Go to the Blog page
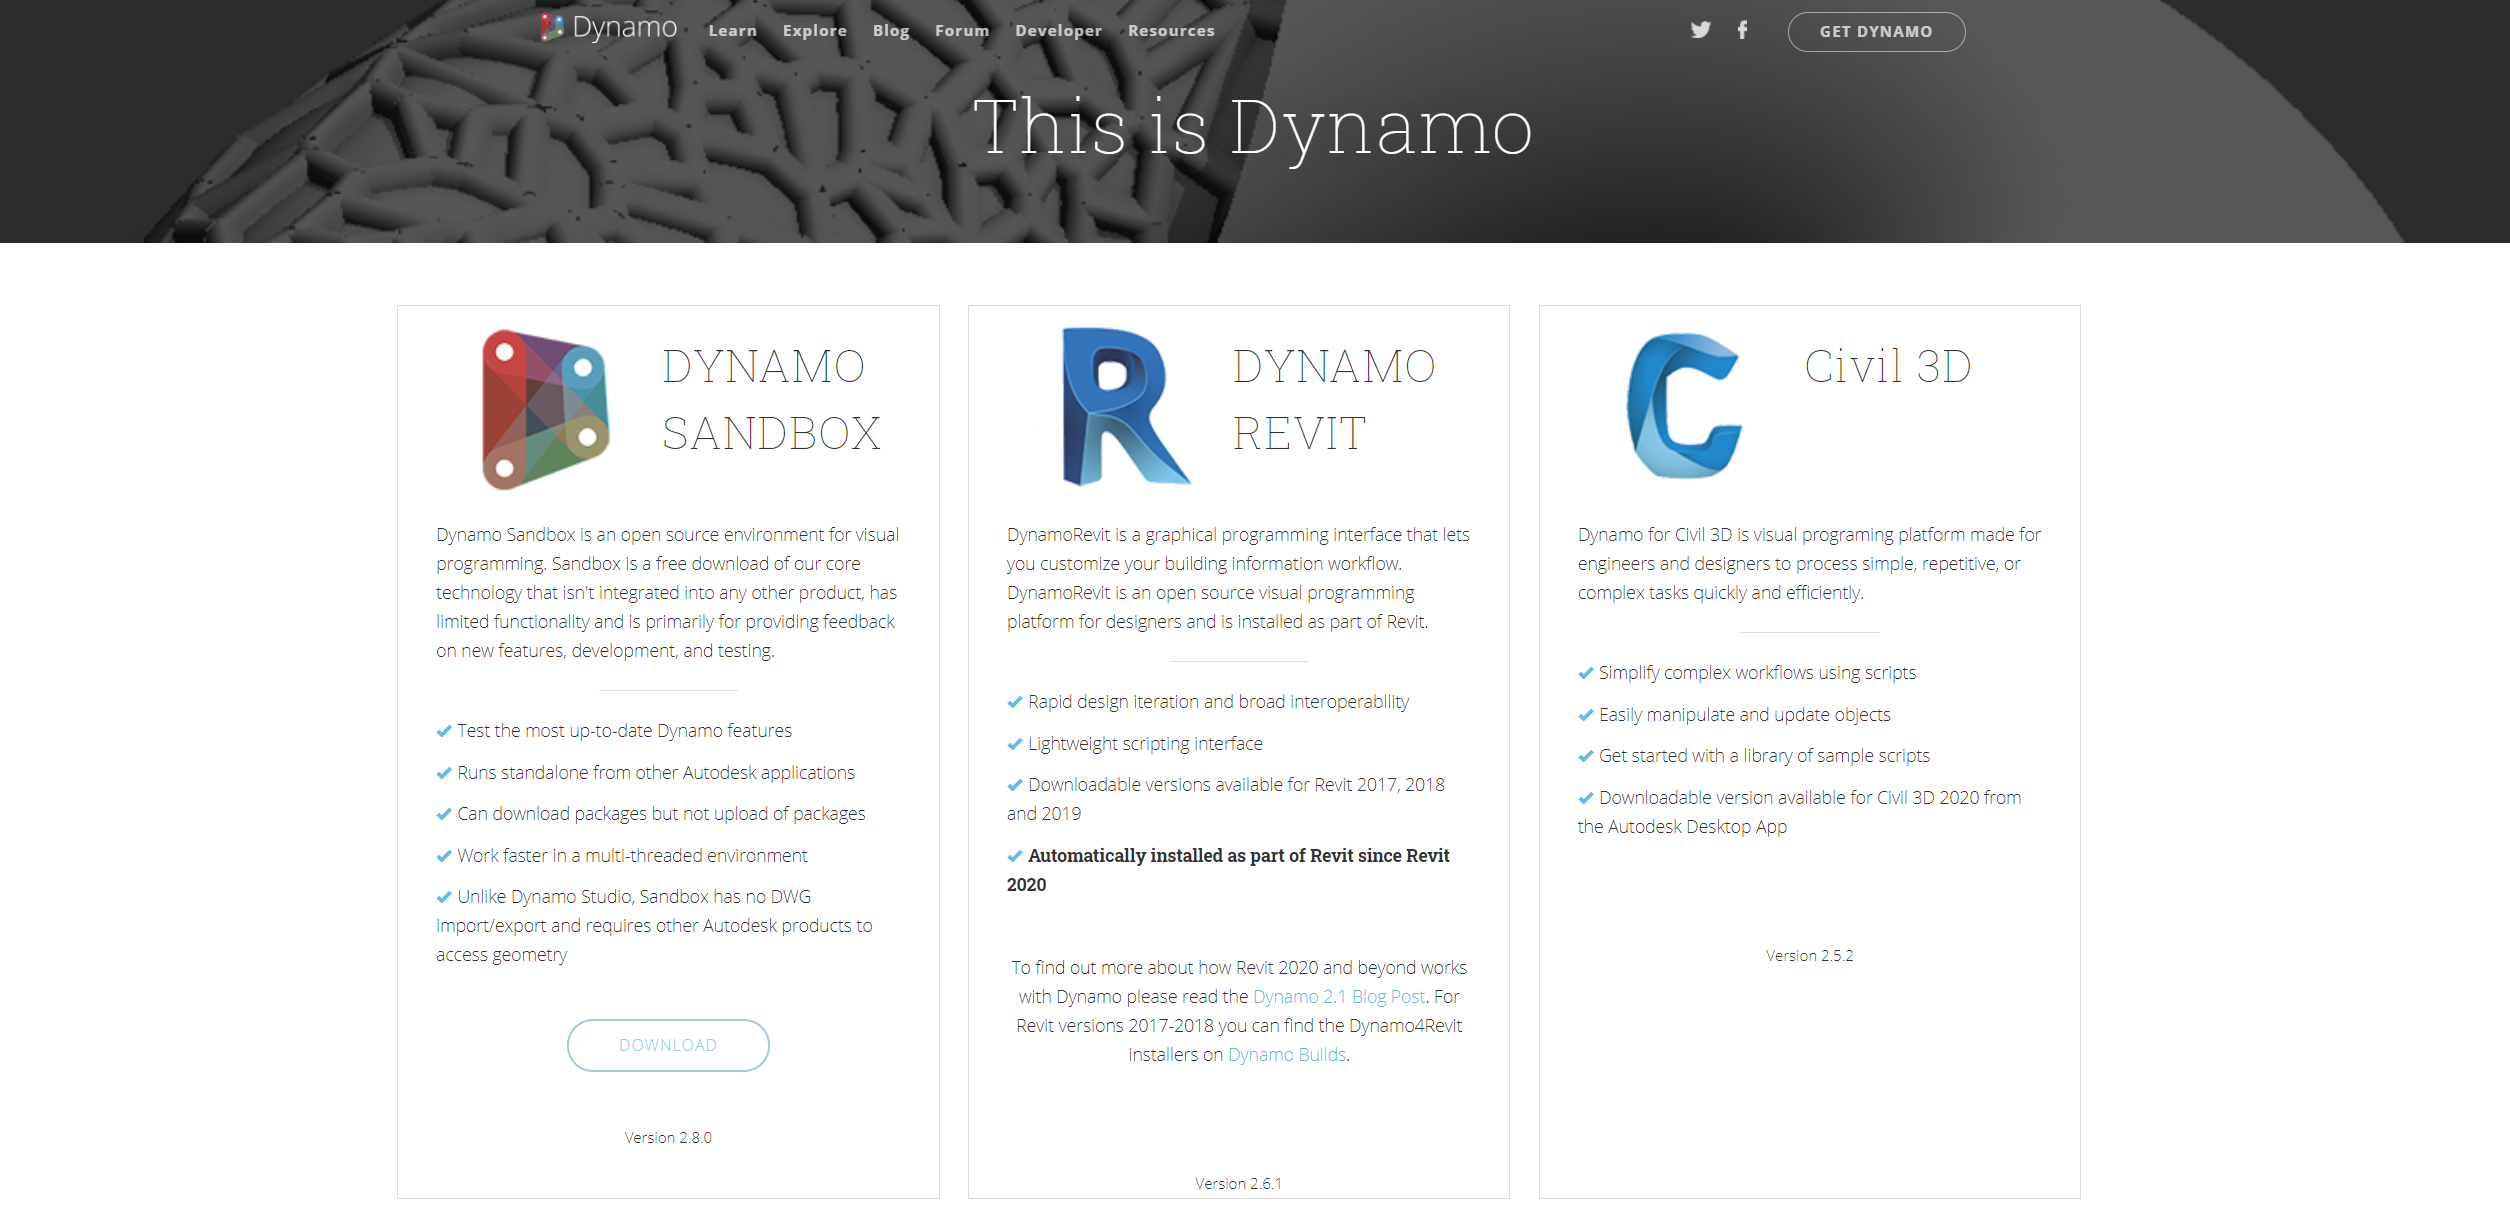Screen dimensions: 2510x1209 (890, 31)
